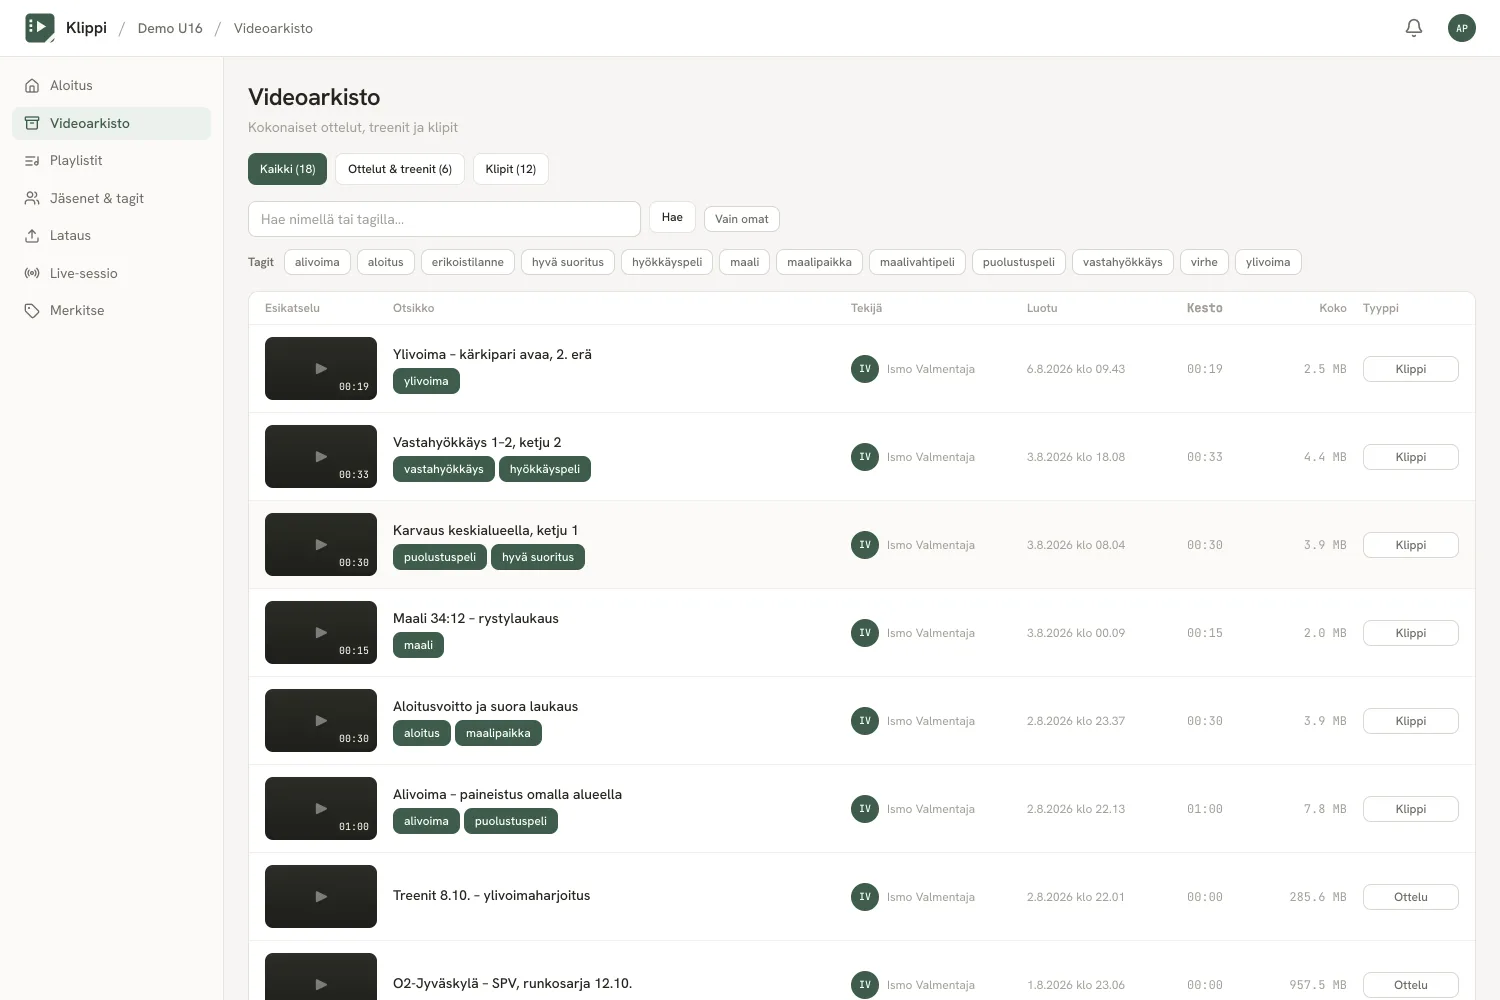
Task: Switch to the Klipit (12) tab
Action: click(511, 169)
